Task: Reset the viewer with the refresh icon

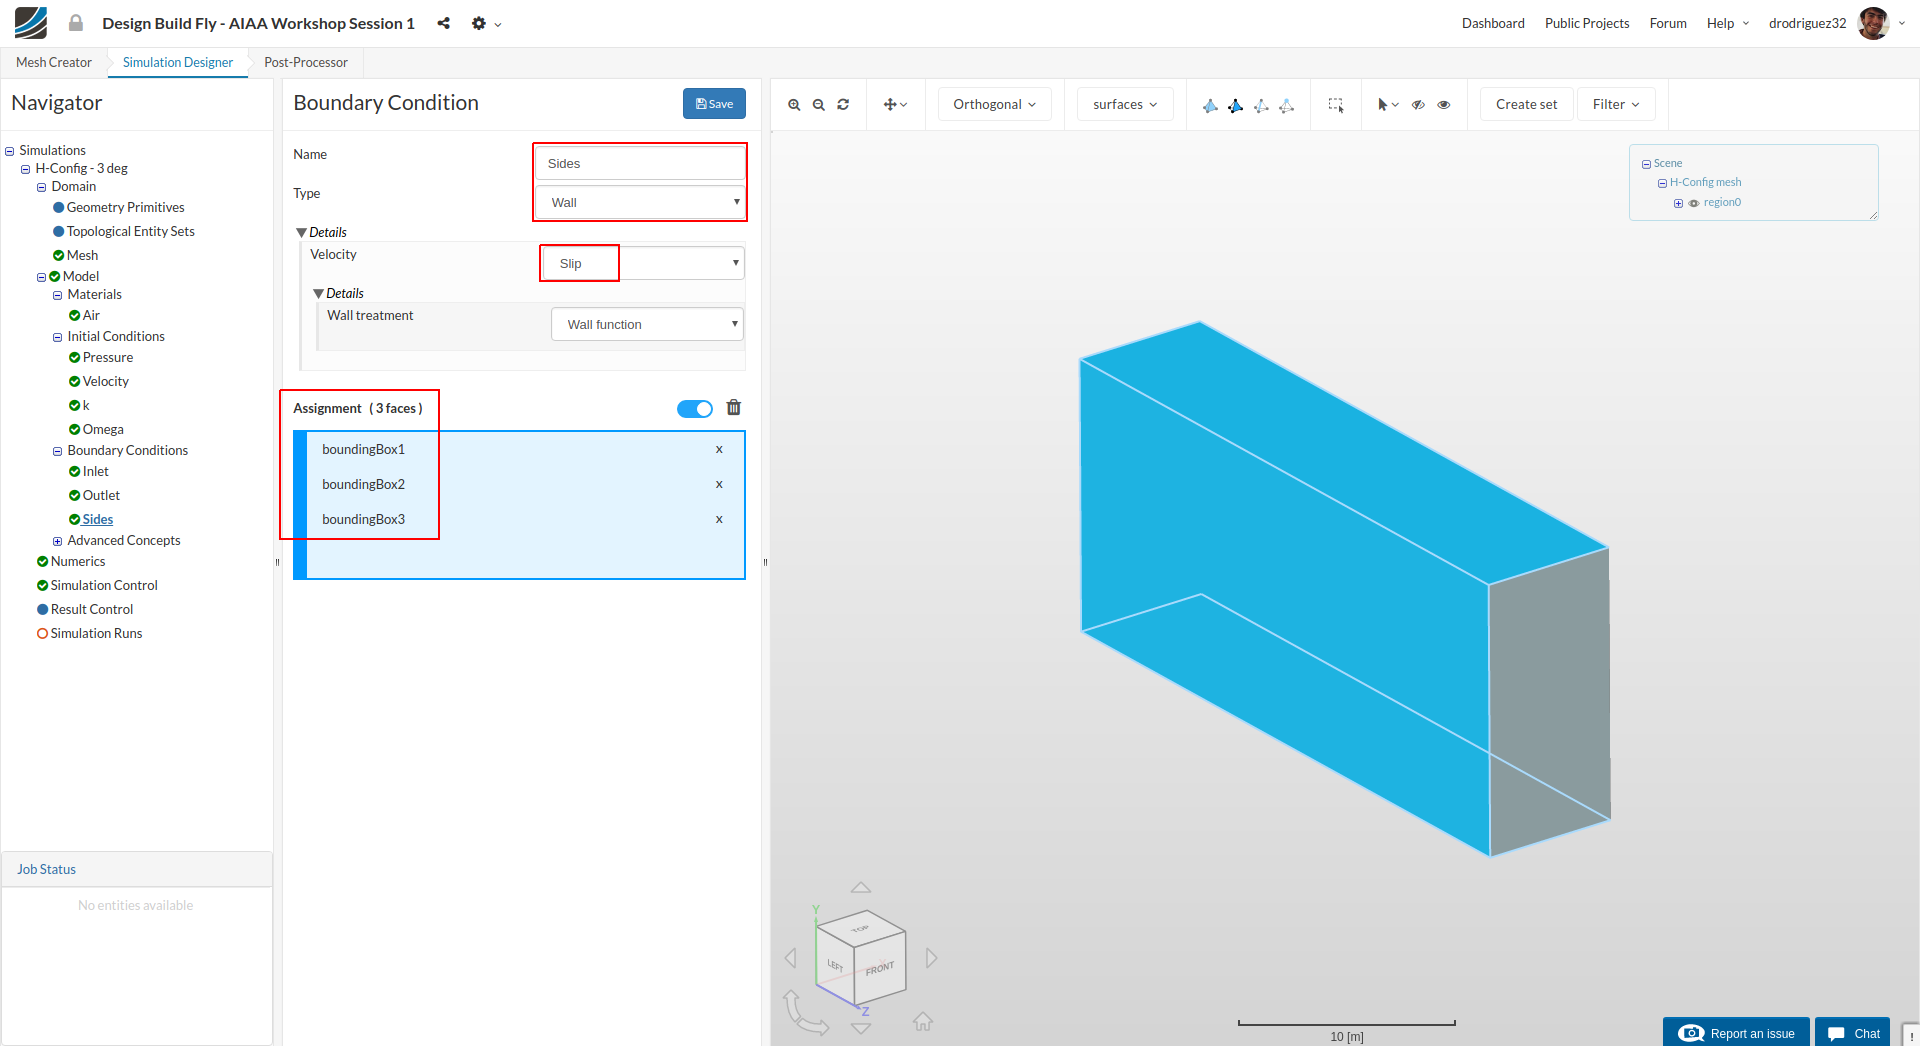Action: pyautogui.click(x=843, y=105)
